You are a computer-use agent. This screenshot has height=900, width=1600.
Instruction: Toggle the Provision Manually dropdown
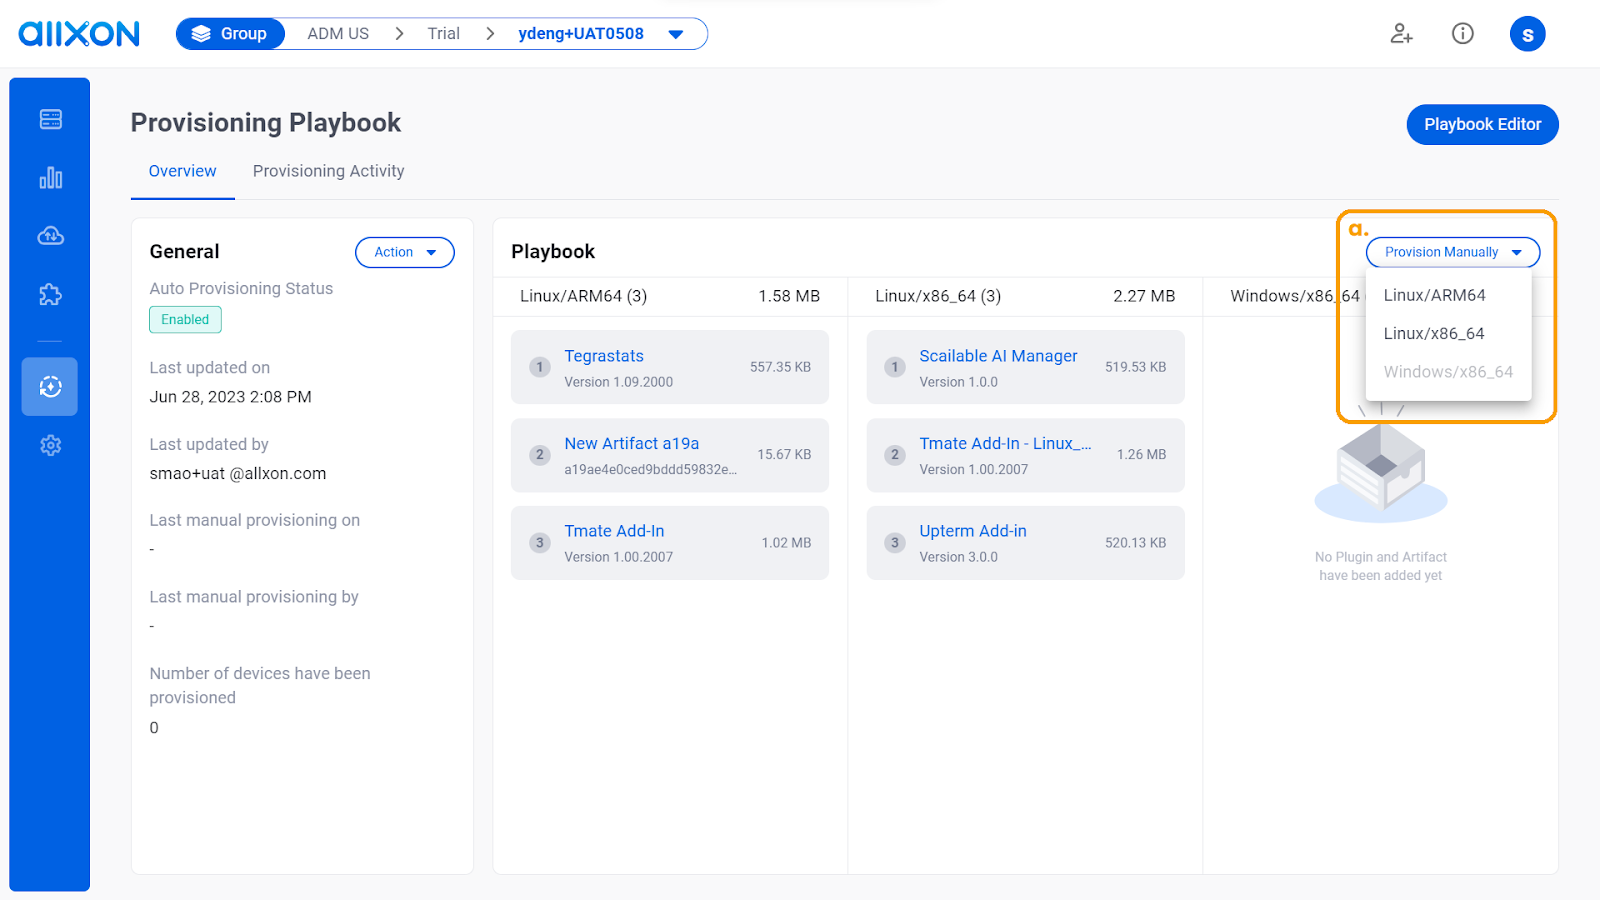point(1452,252)
